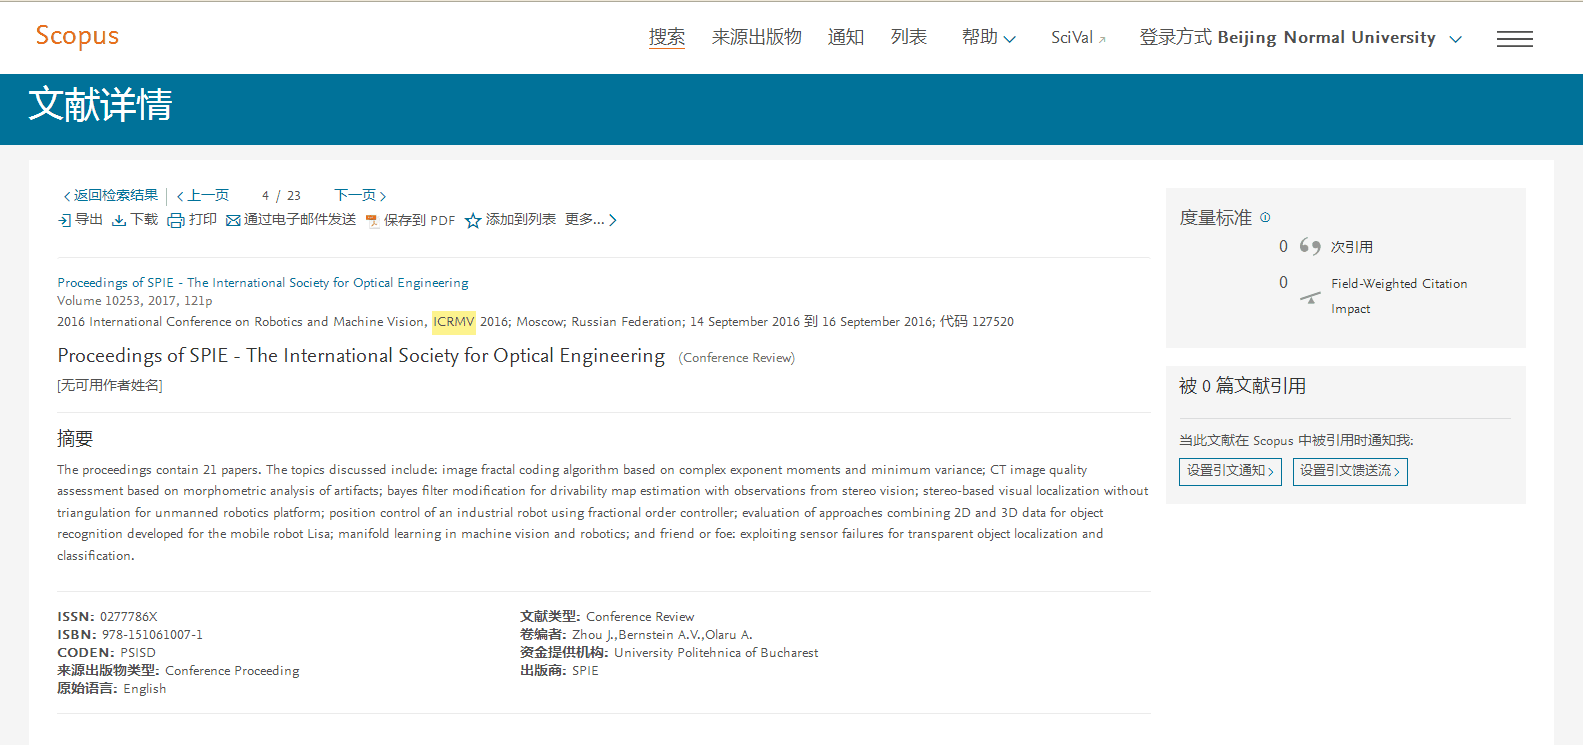
Task: Click the email envelope icon
Action: (x=233, y=220)
